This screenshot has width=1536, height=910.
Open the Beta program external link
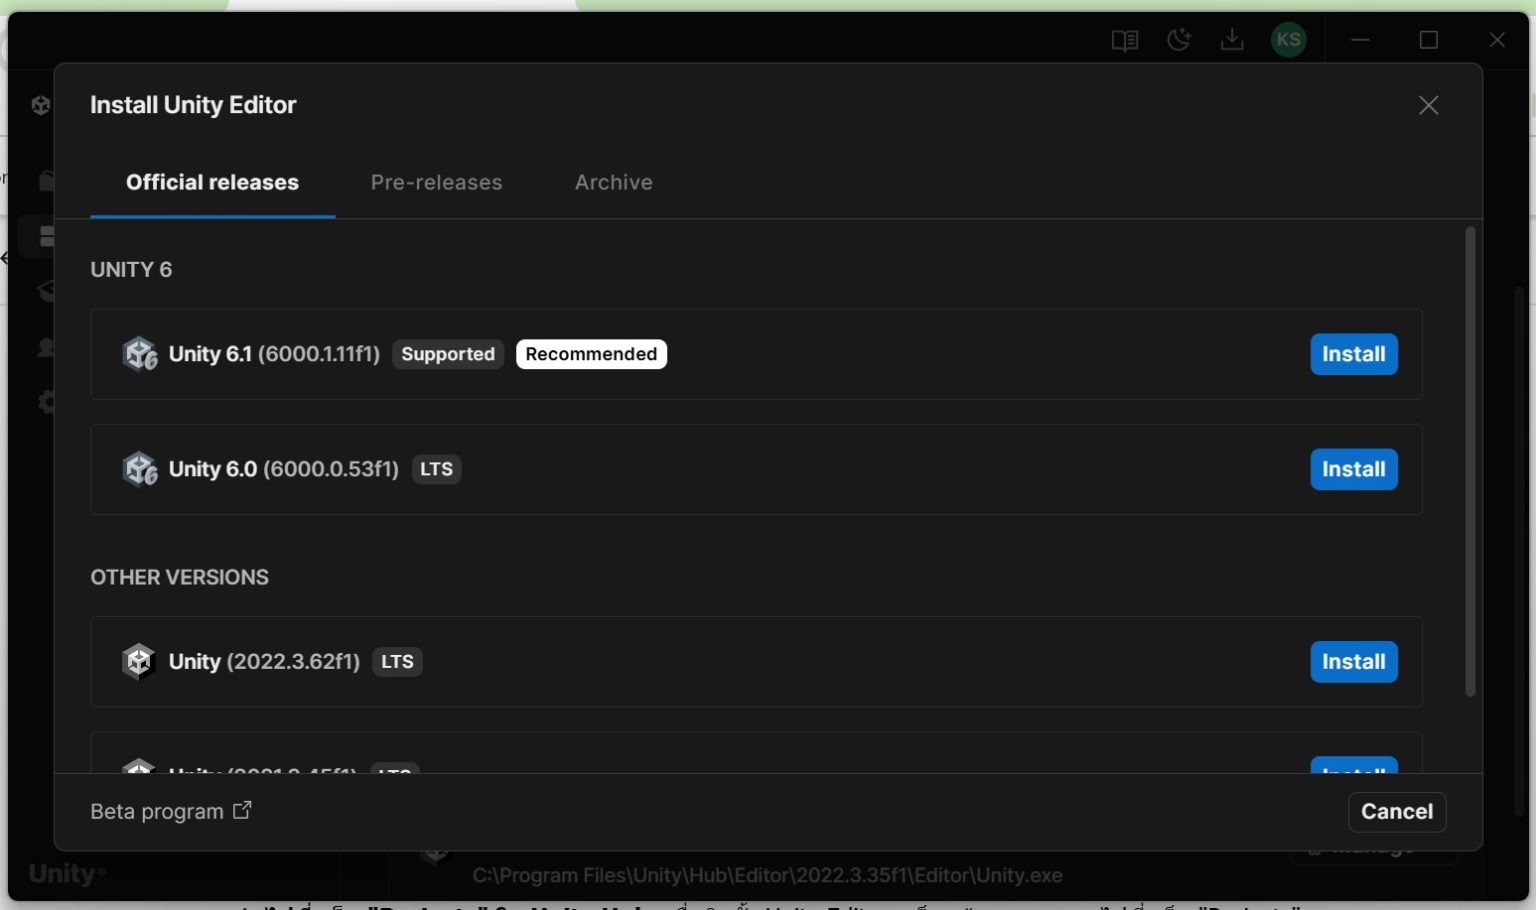pos(170,811)
